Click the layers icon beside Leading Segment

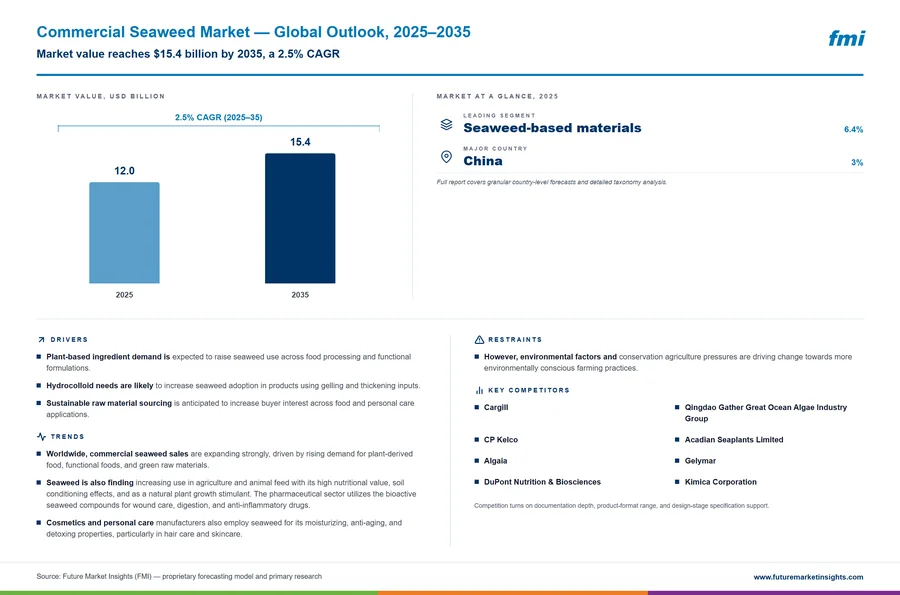click(x=446, y=125)
